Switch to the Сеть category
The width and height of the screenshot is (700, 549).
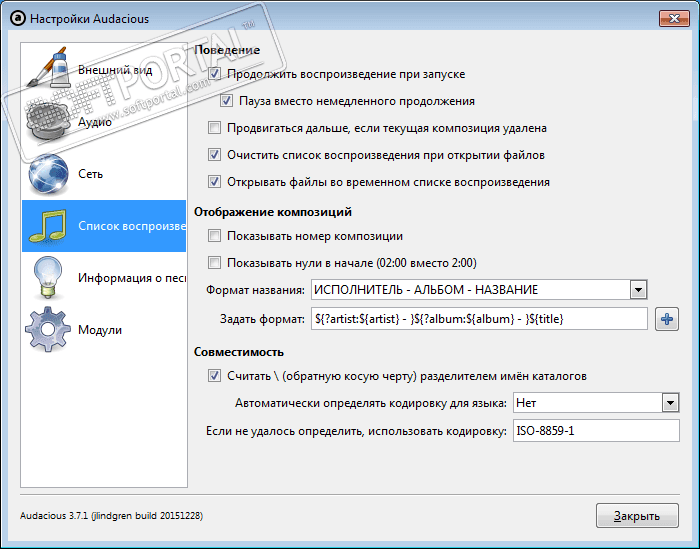click(x=104, y=174)
